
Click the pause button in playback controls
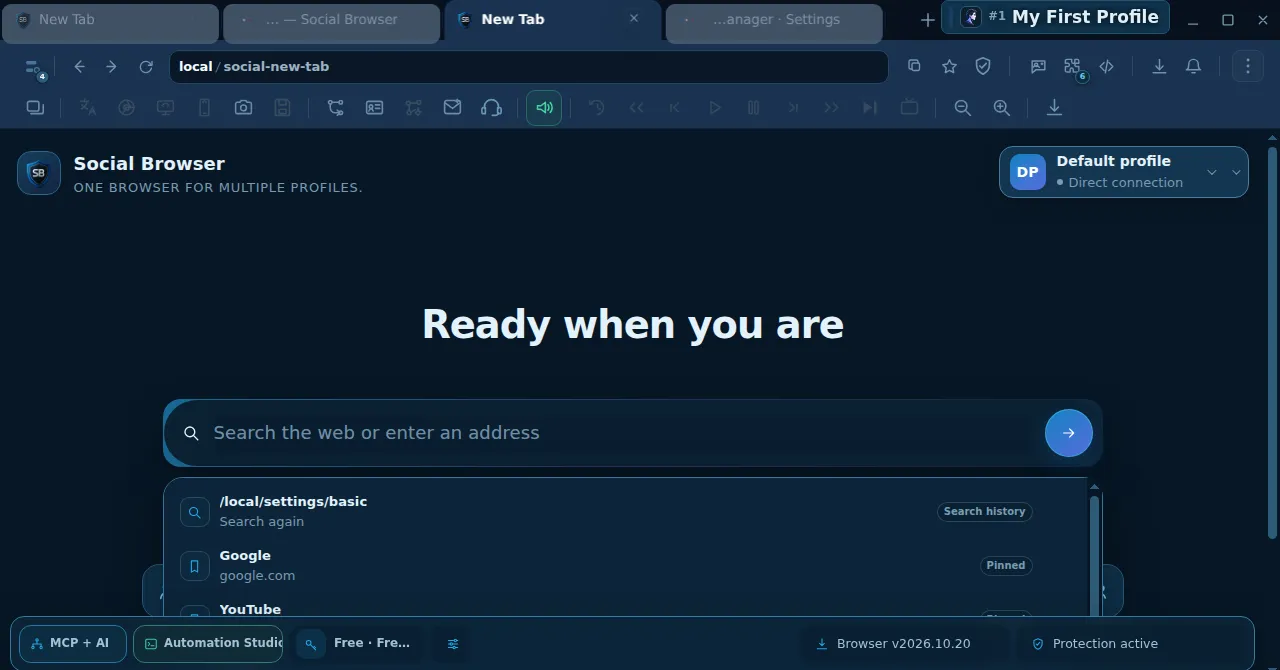click(x=753, y=108)
